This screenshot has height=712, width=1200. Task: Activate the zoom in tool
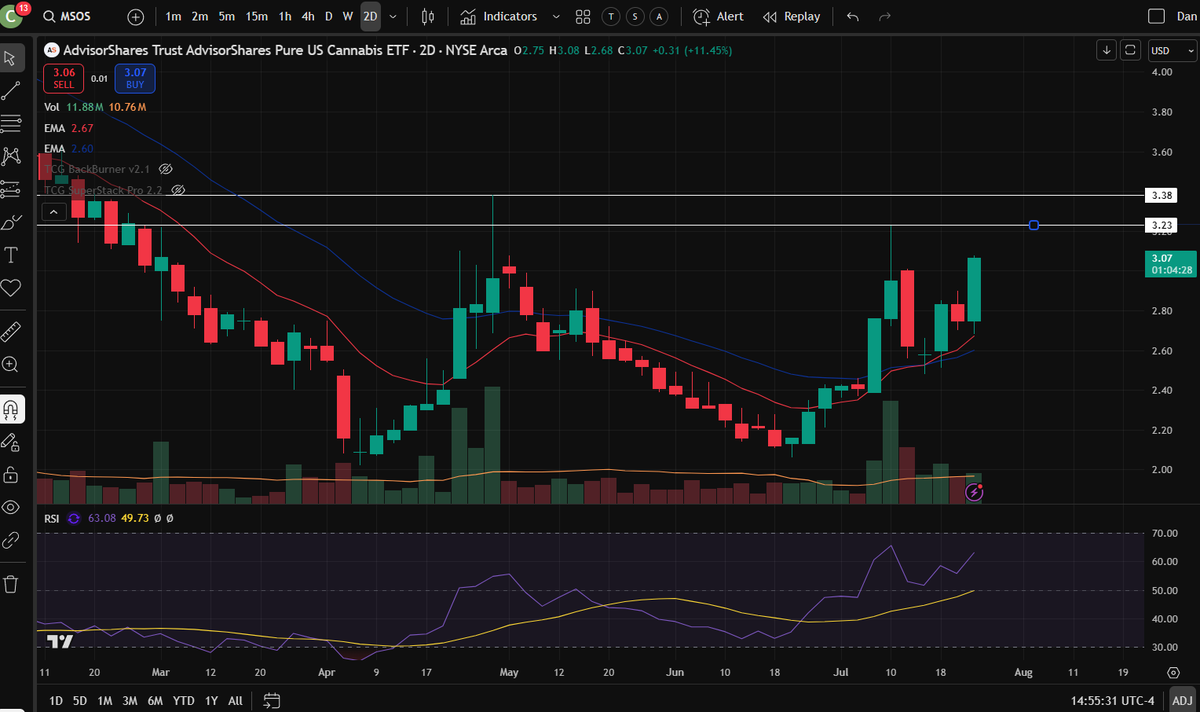(12, 365)
